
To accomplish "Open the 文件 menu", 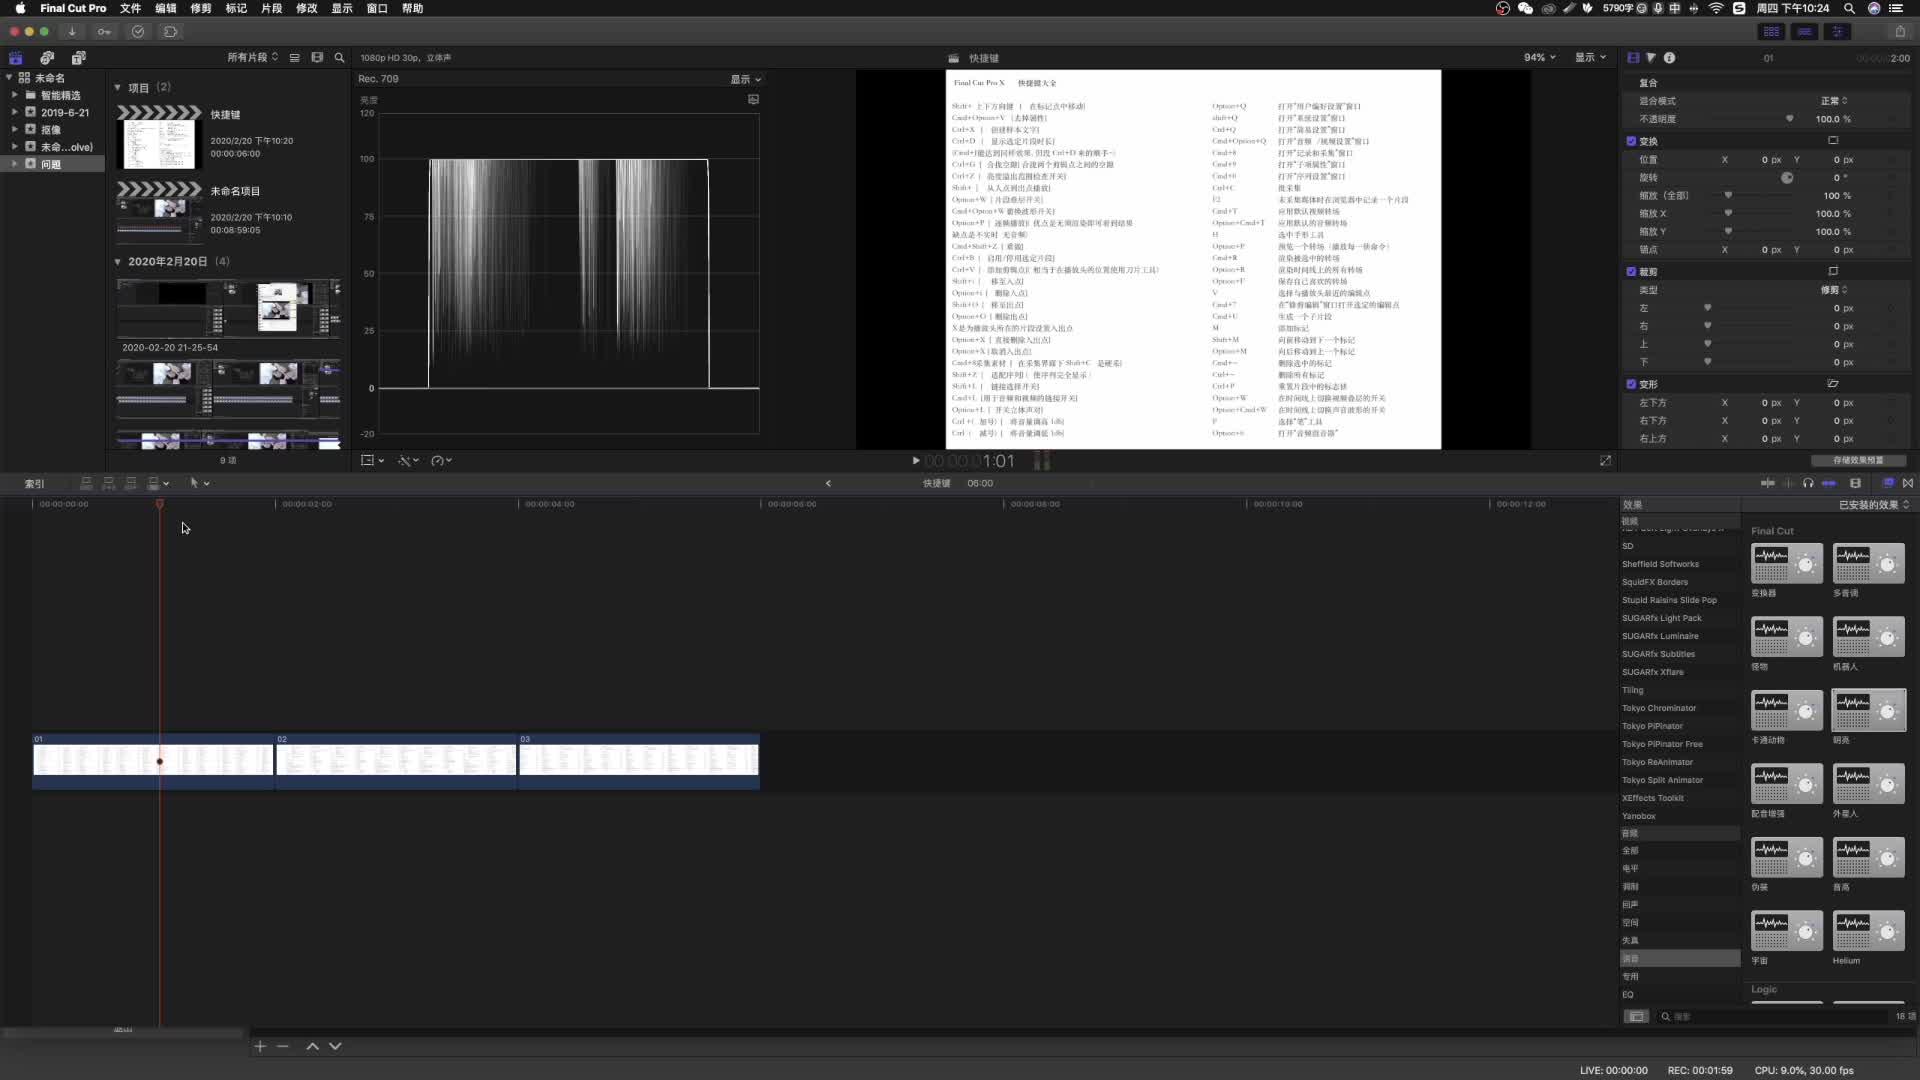I will pos(130,8).
